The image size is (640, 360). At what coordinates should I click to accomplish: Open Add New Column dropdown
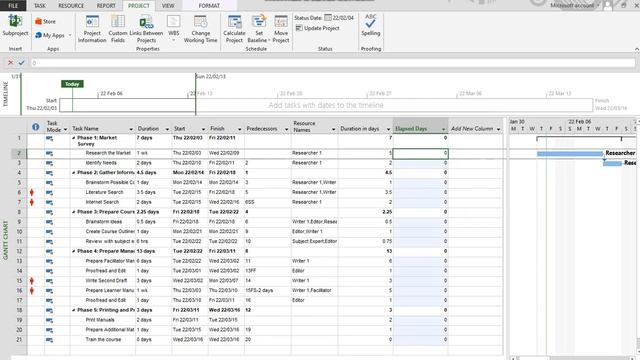[x=499, y=129]
